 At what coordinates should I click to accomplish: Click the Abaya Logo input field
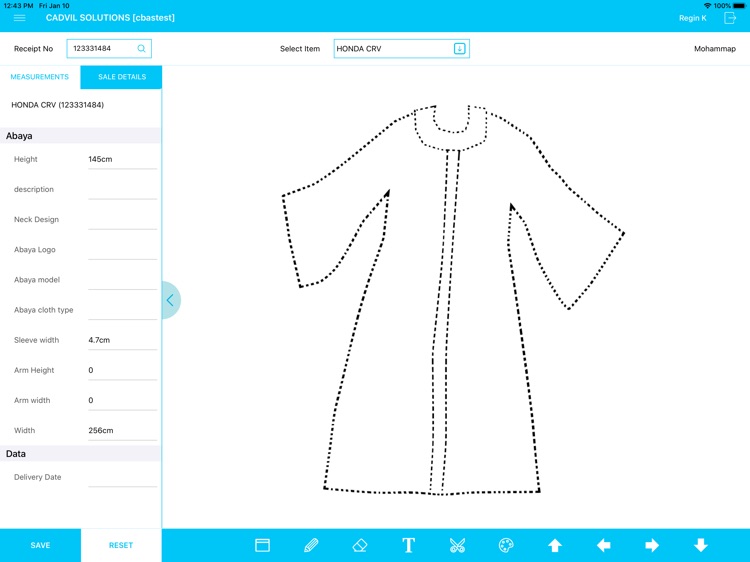(x=122, y=250)
